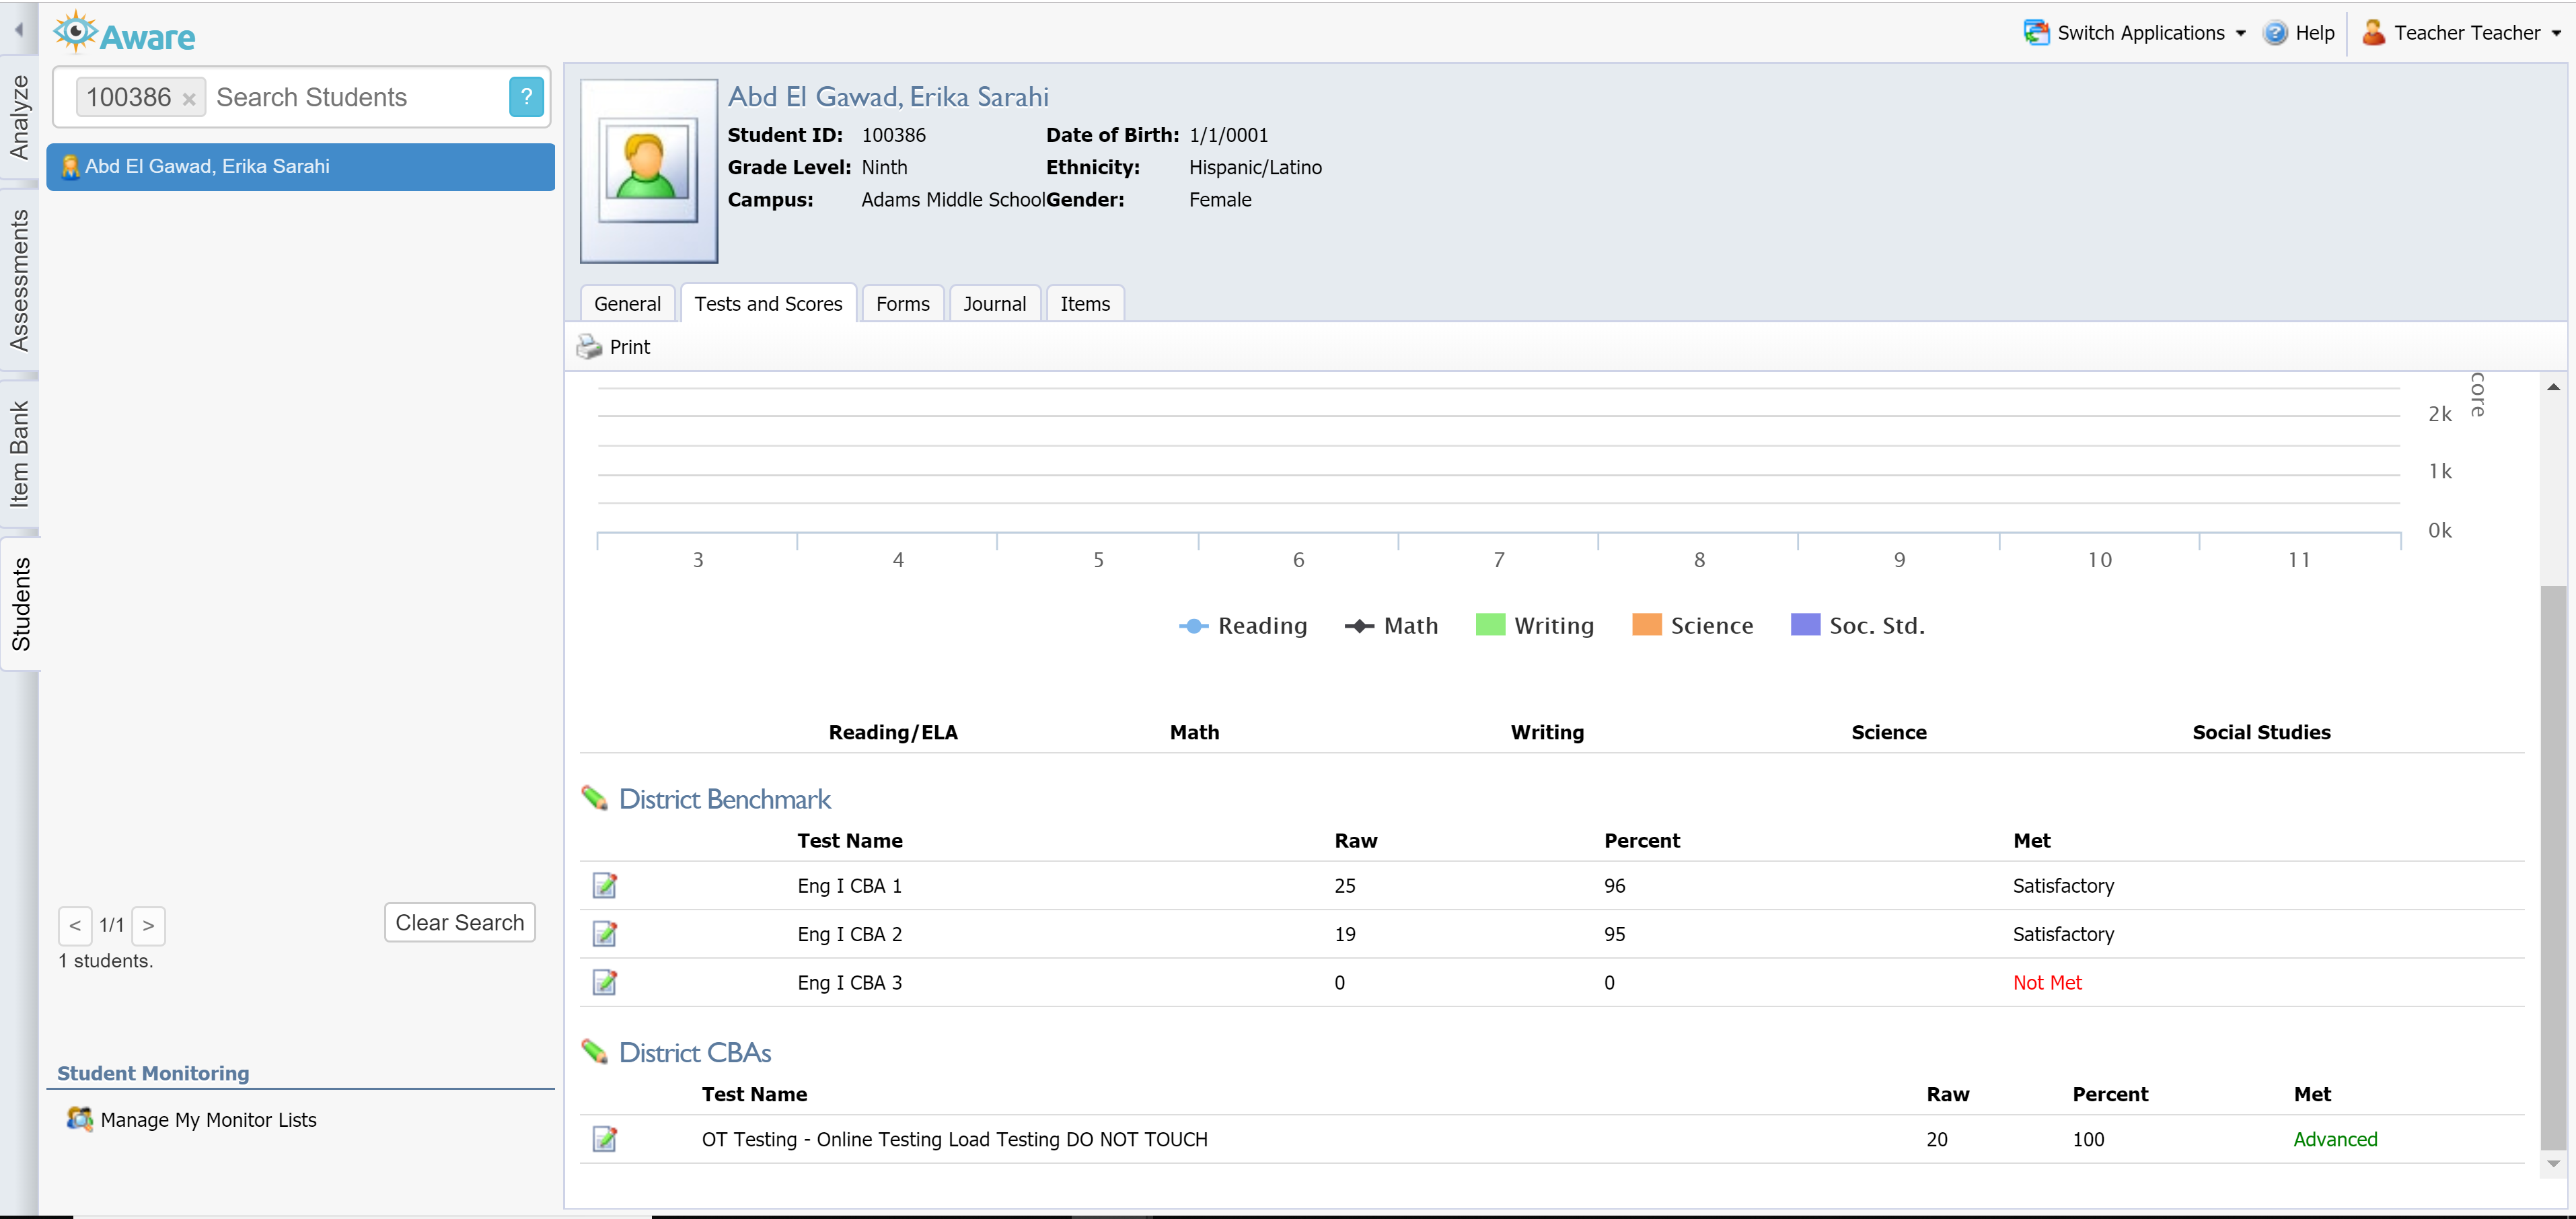Click the Print button label
The height and width of the screenshot is (1219, 2576).
point(630,347)
